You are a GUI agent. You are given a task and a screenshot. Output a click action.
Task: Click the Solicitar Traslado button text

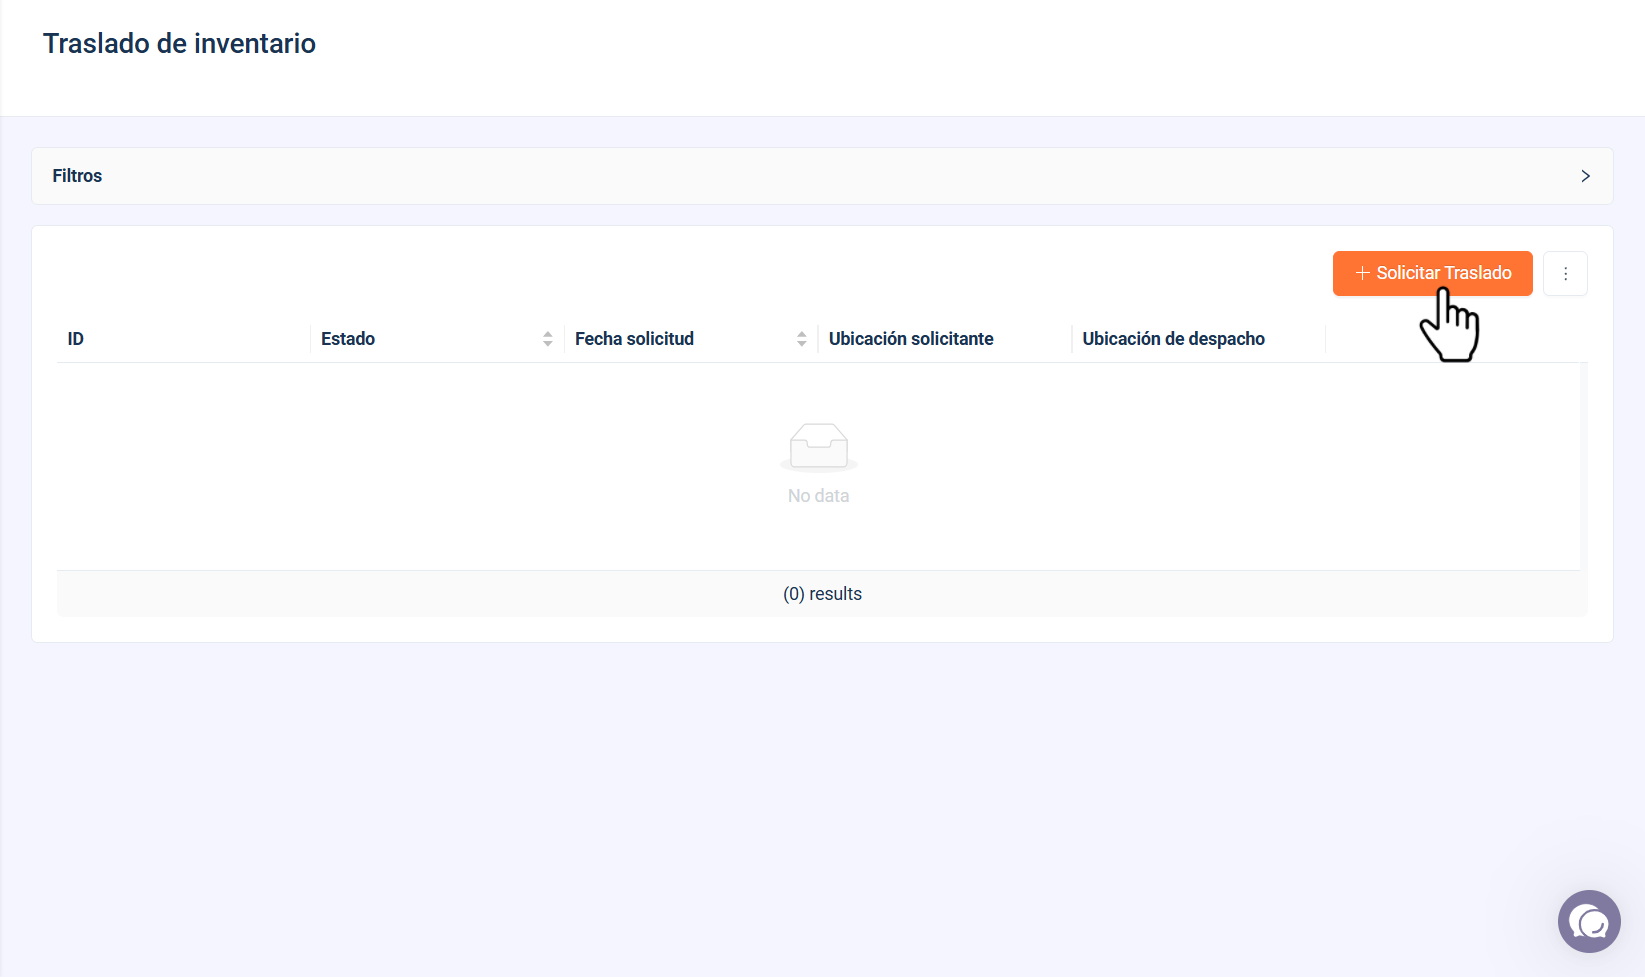coord(1443,273)
